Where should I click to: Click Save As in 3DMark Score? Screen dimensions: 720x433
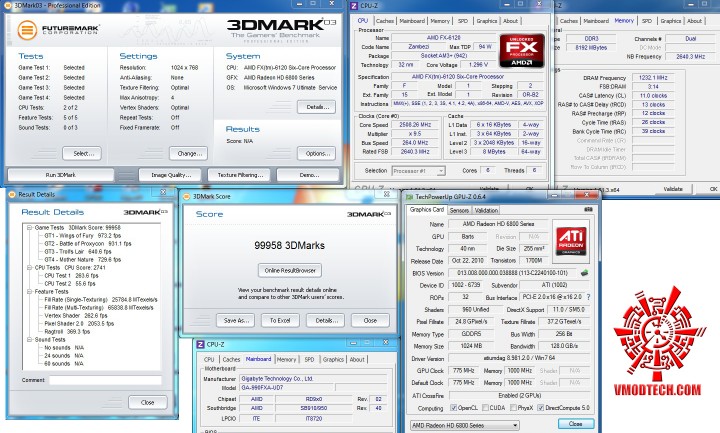(x=236, y=321)
